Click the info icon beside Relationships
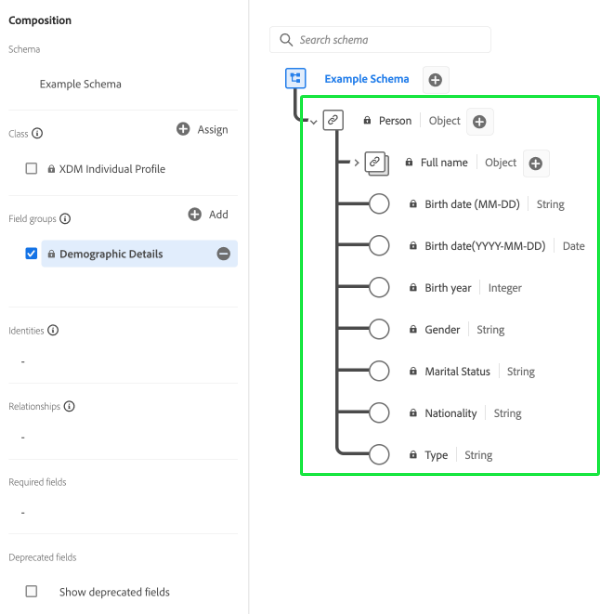 [x=69, y=407]
